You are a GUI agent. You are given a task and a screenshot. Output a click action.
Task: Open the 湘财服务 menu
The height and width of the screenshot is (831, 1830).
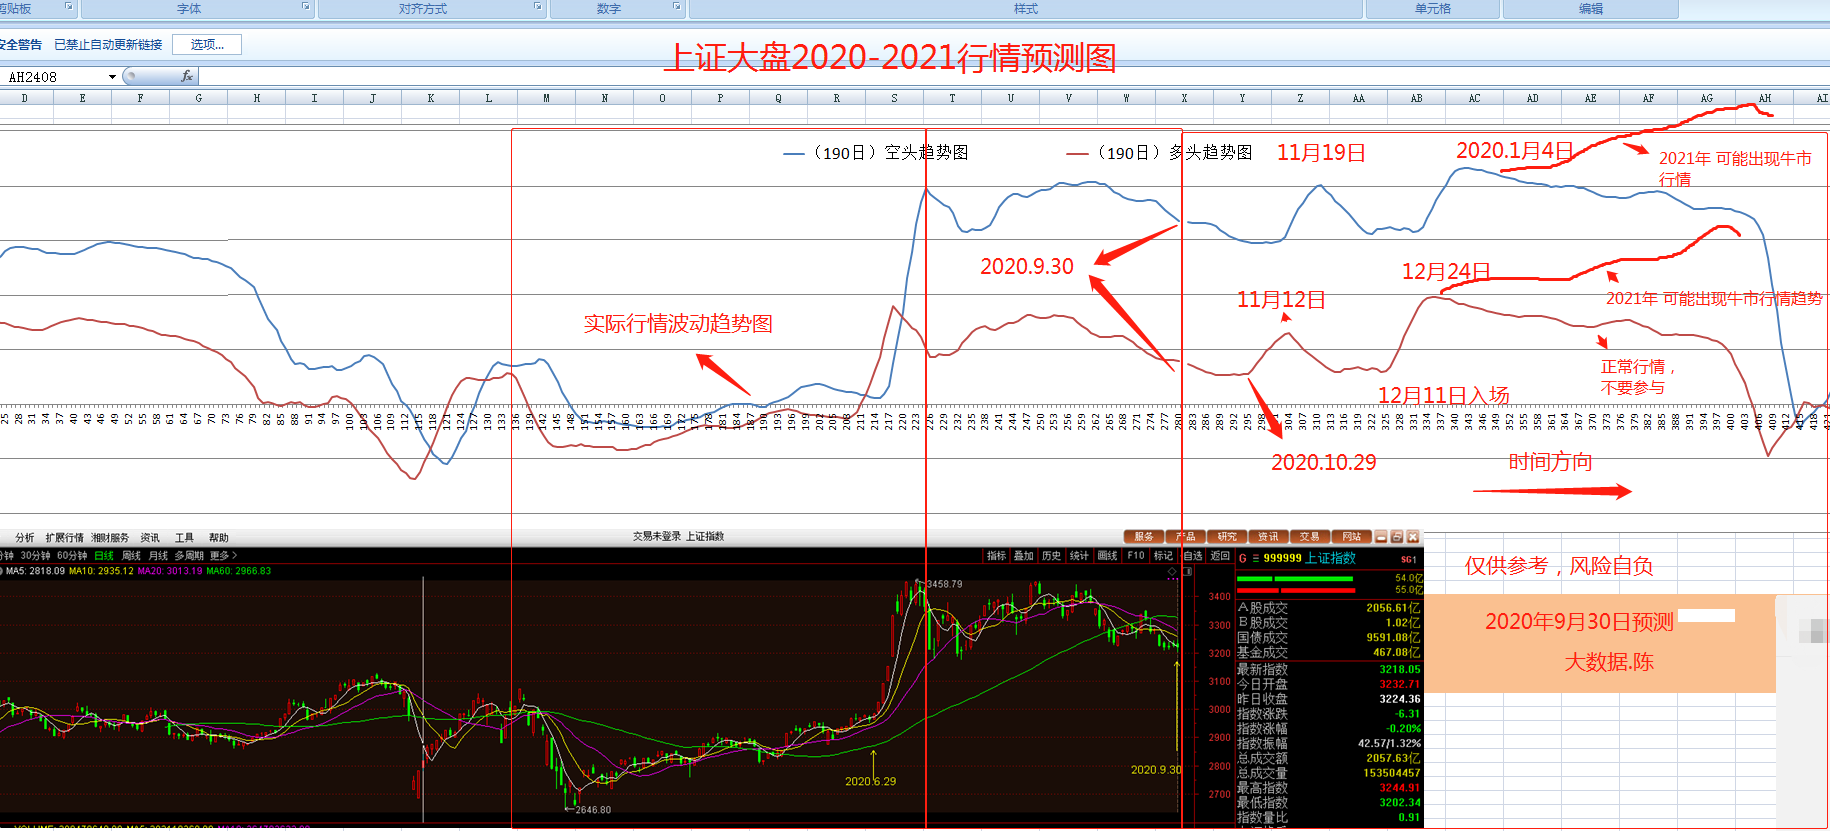(110, 538)
